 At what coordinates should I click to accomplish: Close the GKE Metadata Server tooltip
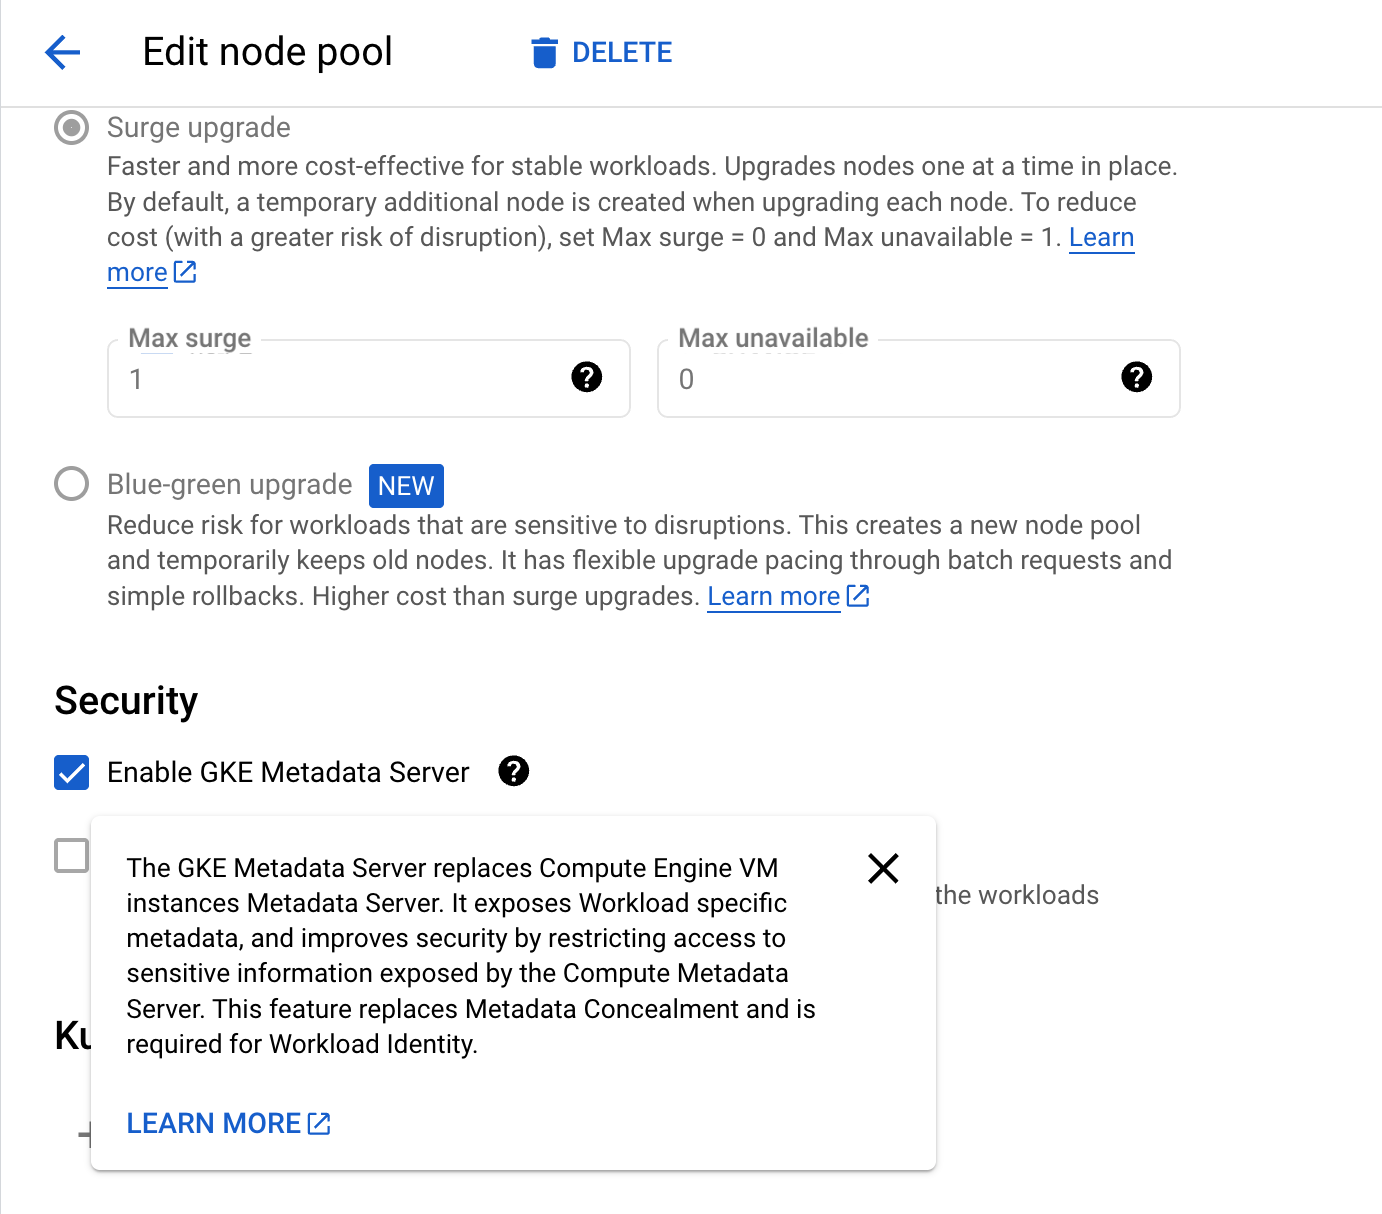point(883,868)
